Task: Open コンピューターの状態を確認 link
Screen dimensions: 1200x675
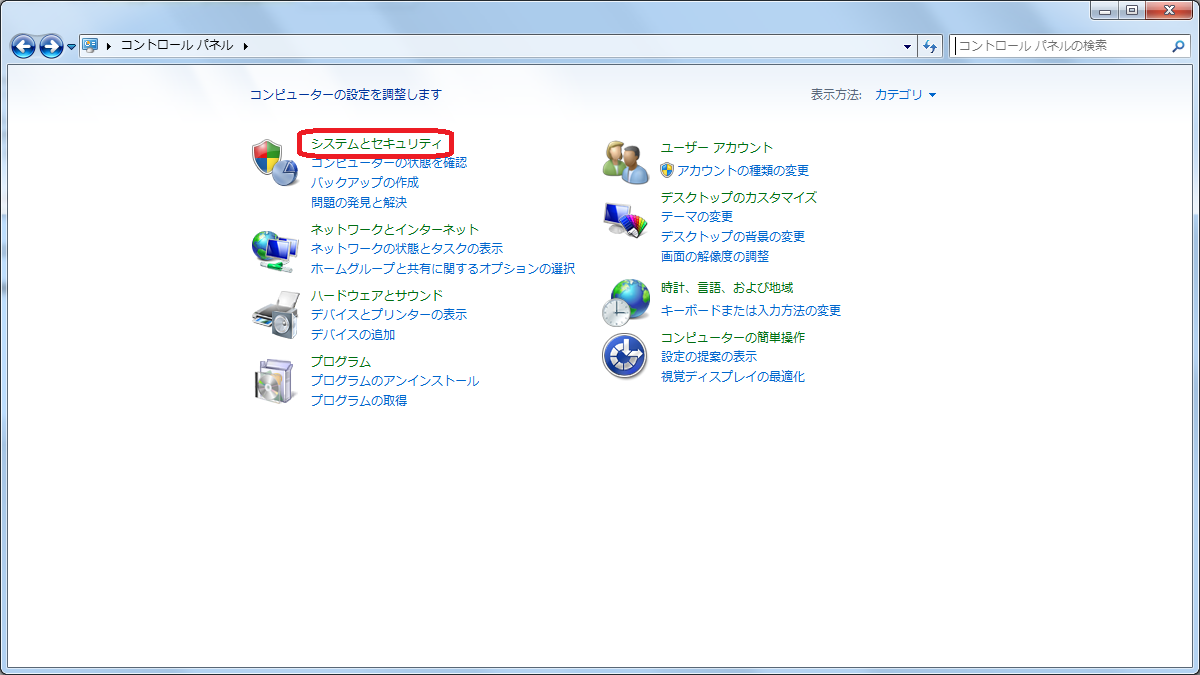Action: pos(388,163)
